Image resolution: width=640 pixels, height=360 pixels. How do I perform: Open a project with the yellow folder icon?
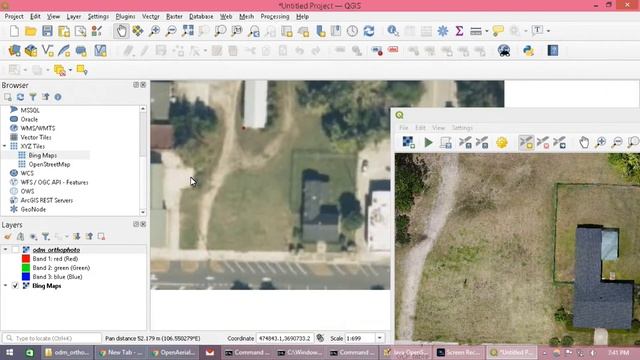click(31, 31)
